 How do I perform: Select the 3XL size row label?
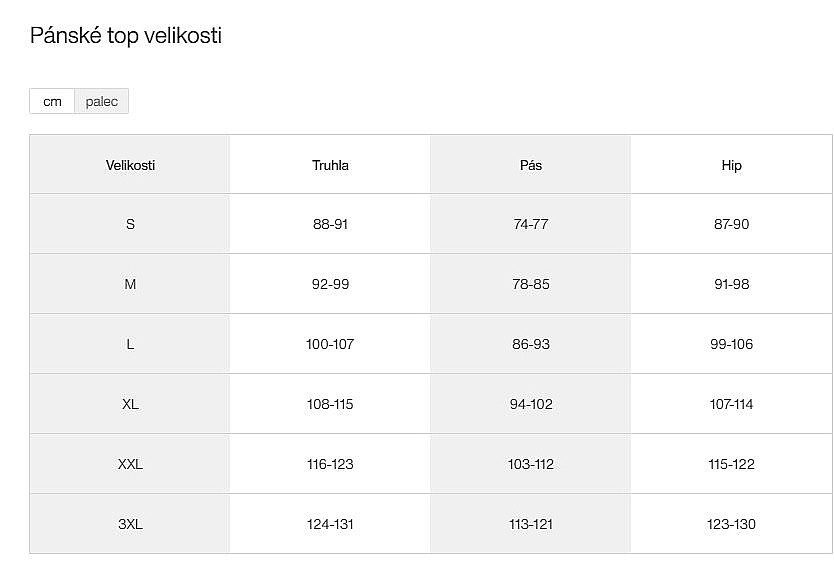coord(130,524)
